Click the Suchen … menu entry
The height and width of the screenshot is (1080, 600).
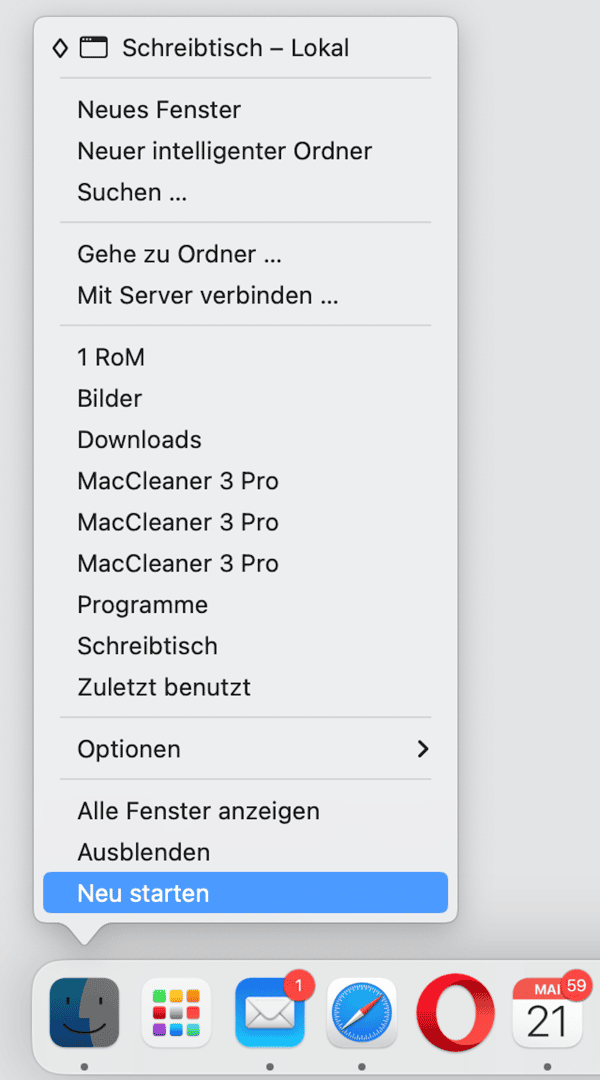coord(132,192)
